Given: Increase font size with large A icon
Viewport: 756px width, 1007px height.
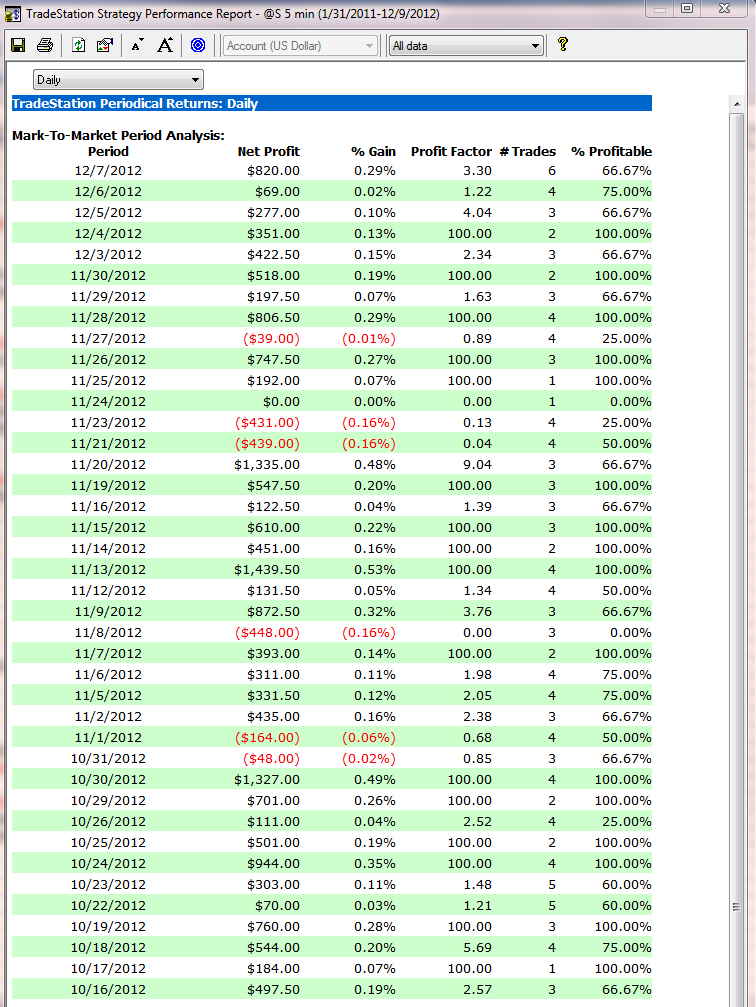Looking at the screenshot, I should 165,45.
